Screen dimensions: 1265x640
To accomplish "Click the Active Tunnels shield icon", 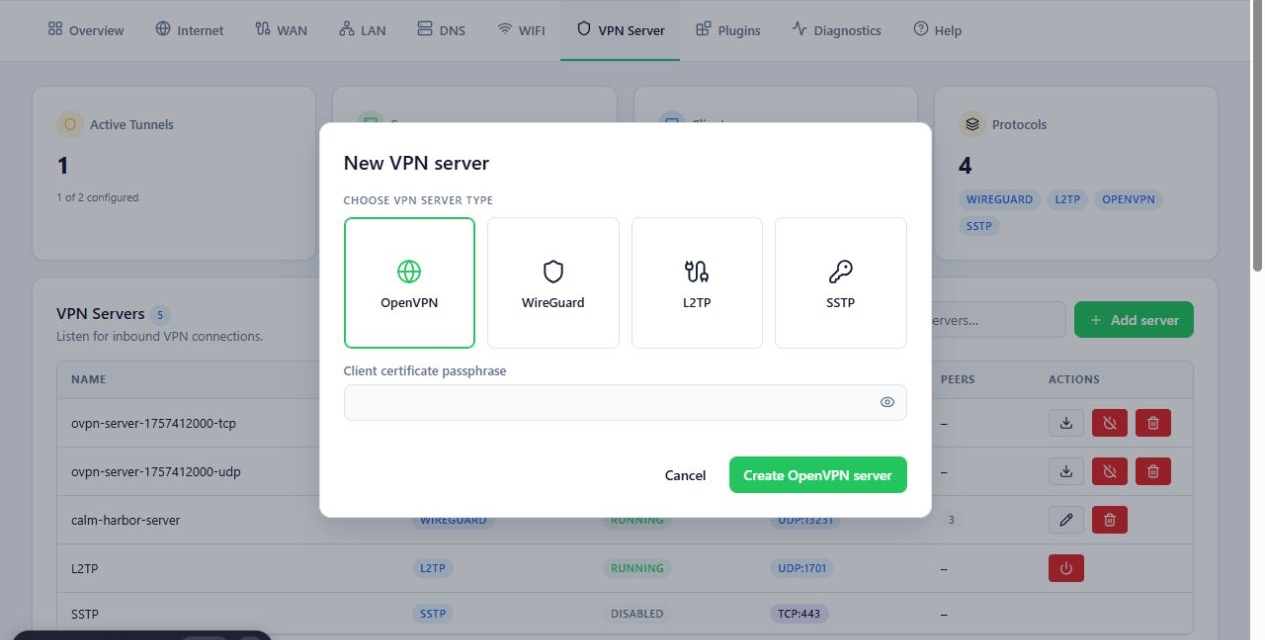I will [70, 125].
